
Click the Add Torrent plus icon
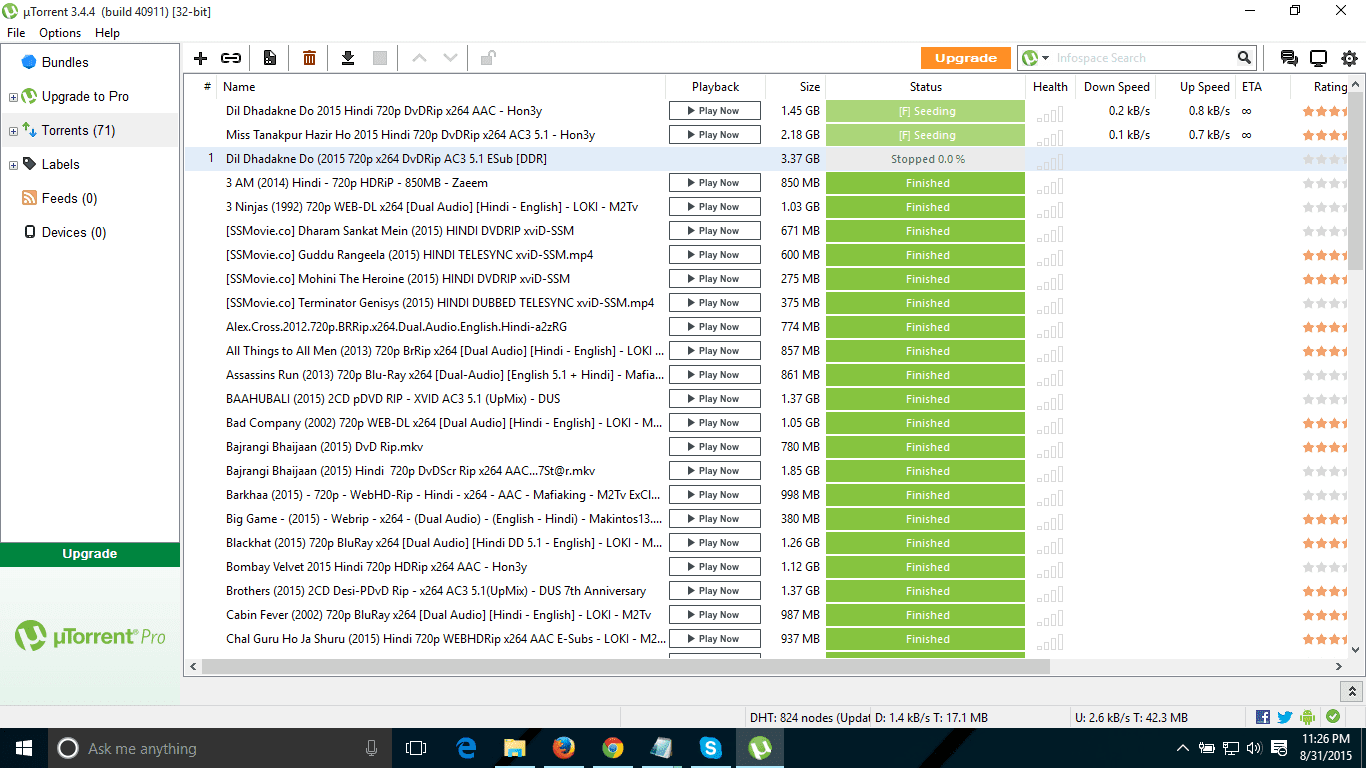[x=200, y=58]
